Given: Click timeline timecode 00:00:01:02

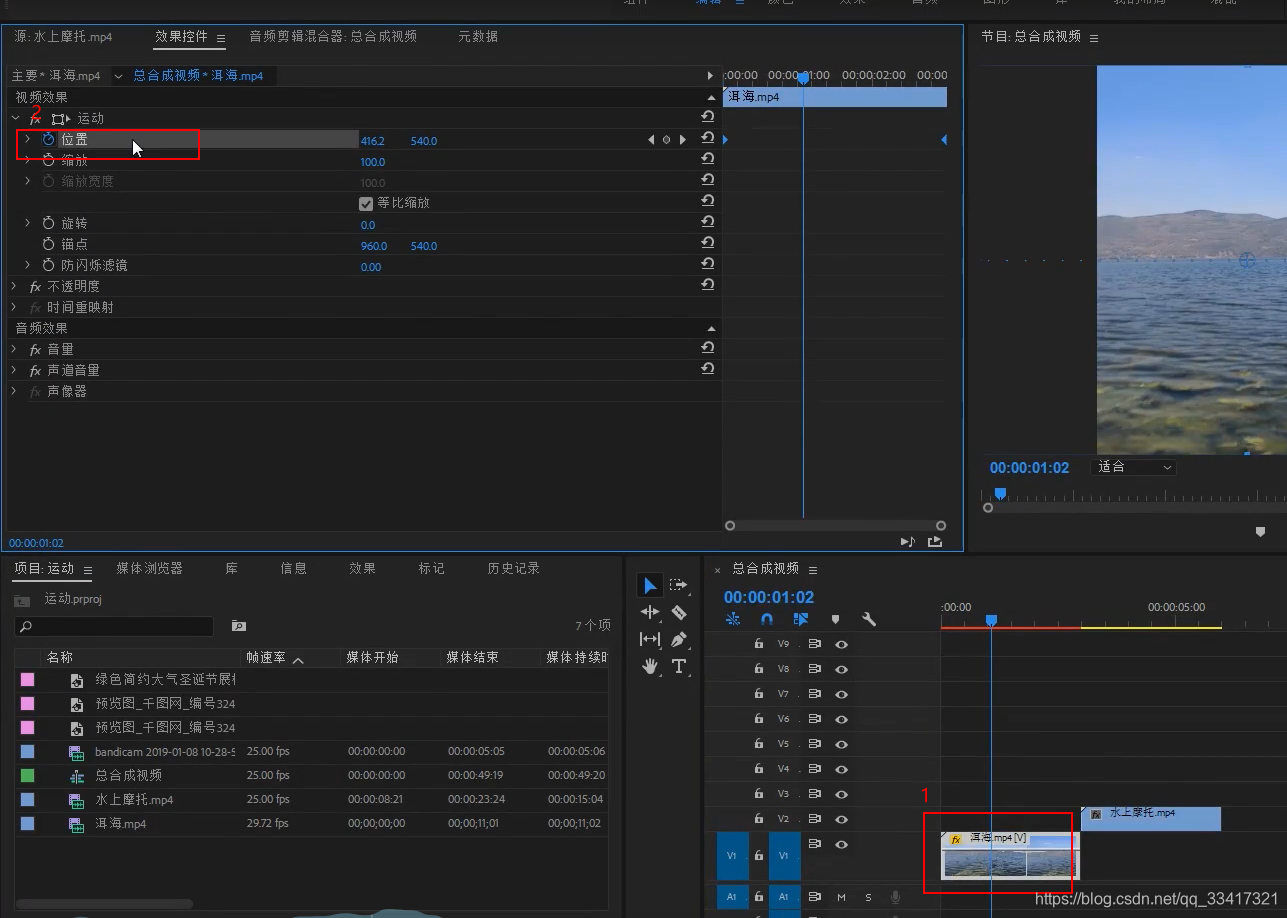Looking at the screenshot, I should [769, 597].
